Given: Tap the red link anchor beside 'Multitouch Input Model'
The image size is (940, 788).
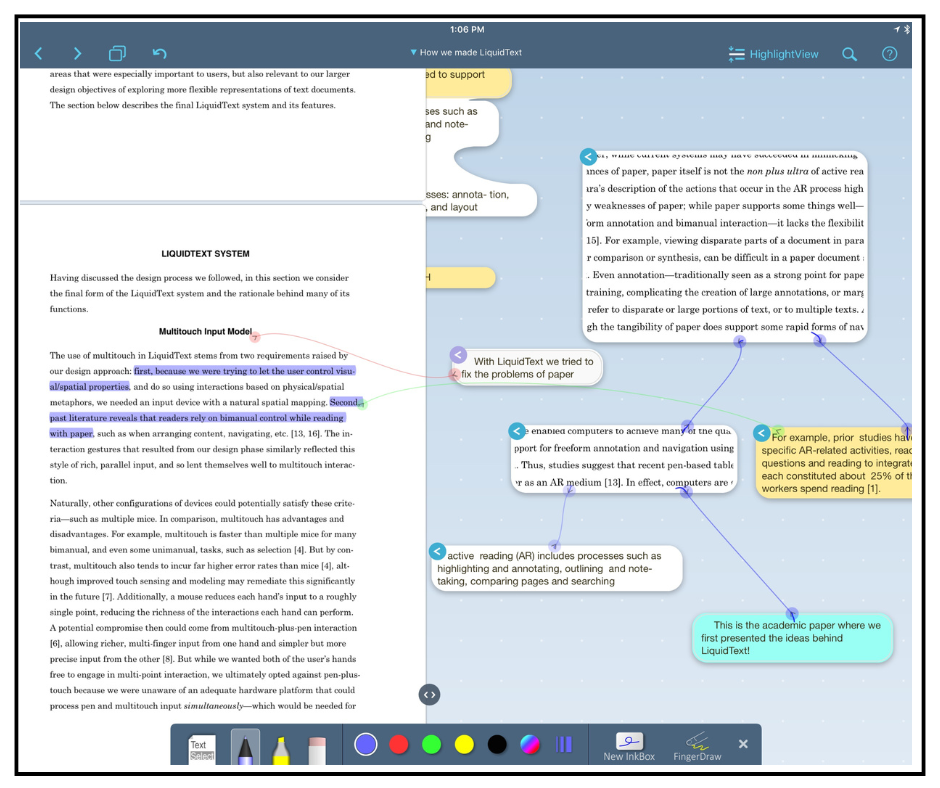Looking at the screenshot, I should click(255, 336).
